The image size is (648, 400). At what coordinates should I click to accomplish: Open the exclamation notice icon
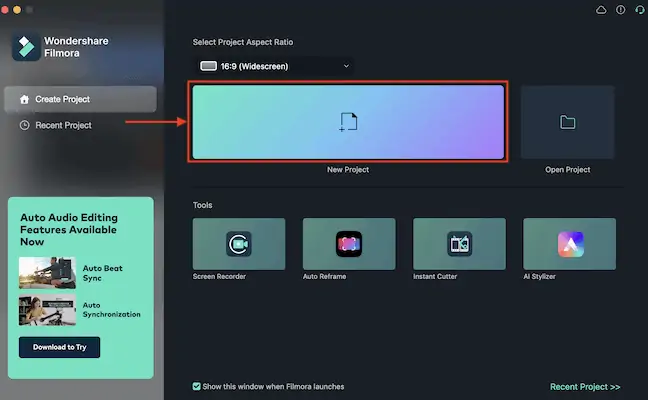click(620, 10)
